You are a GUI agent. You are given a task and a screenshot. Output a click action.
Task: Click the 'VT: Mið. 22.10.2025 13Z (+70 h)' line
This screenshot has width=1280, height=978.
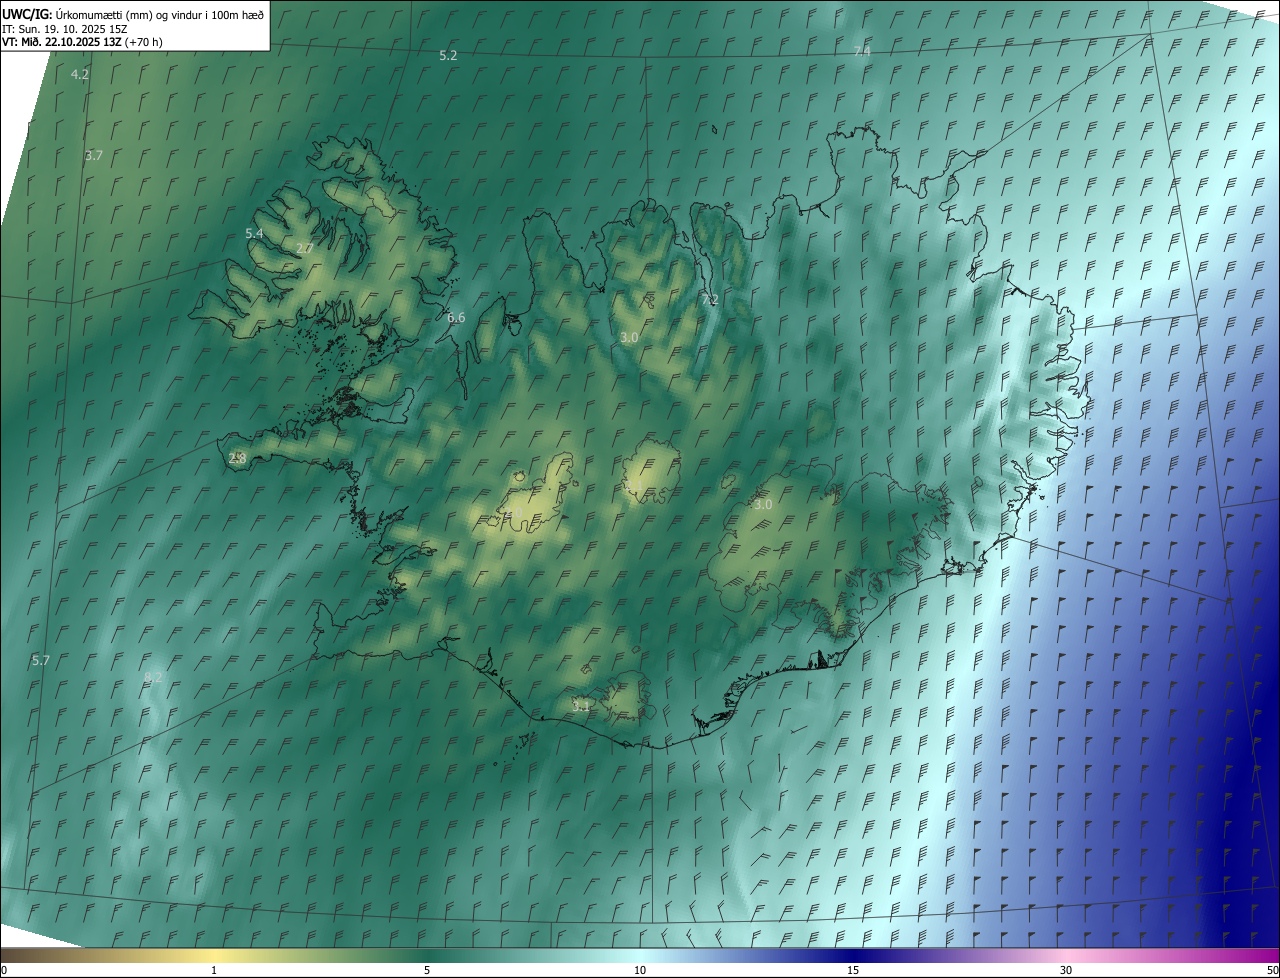[82, 41]
